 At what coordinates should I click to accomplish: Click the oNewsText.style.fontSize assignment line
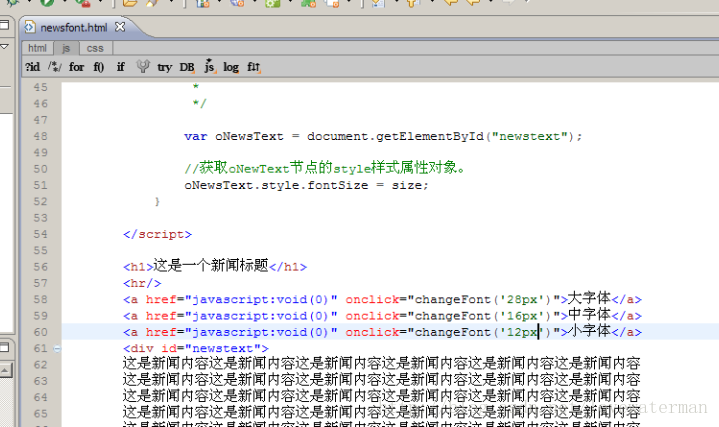point(306,185)
